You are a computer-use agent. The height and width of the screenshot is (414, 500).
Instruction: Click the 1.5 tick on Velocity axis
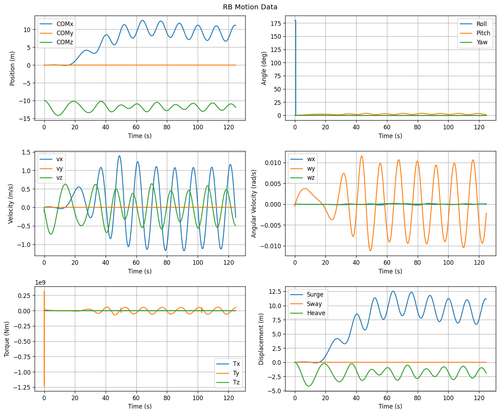pyautogui.click(x=27, y=152)
